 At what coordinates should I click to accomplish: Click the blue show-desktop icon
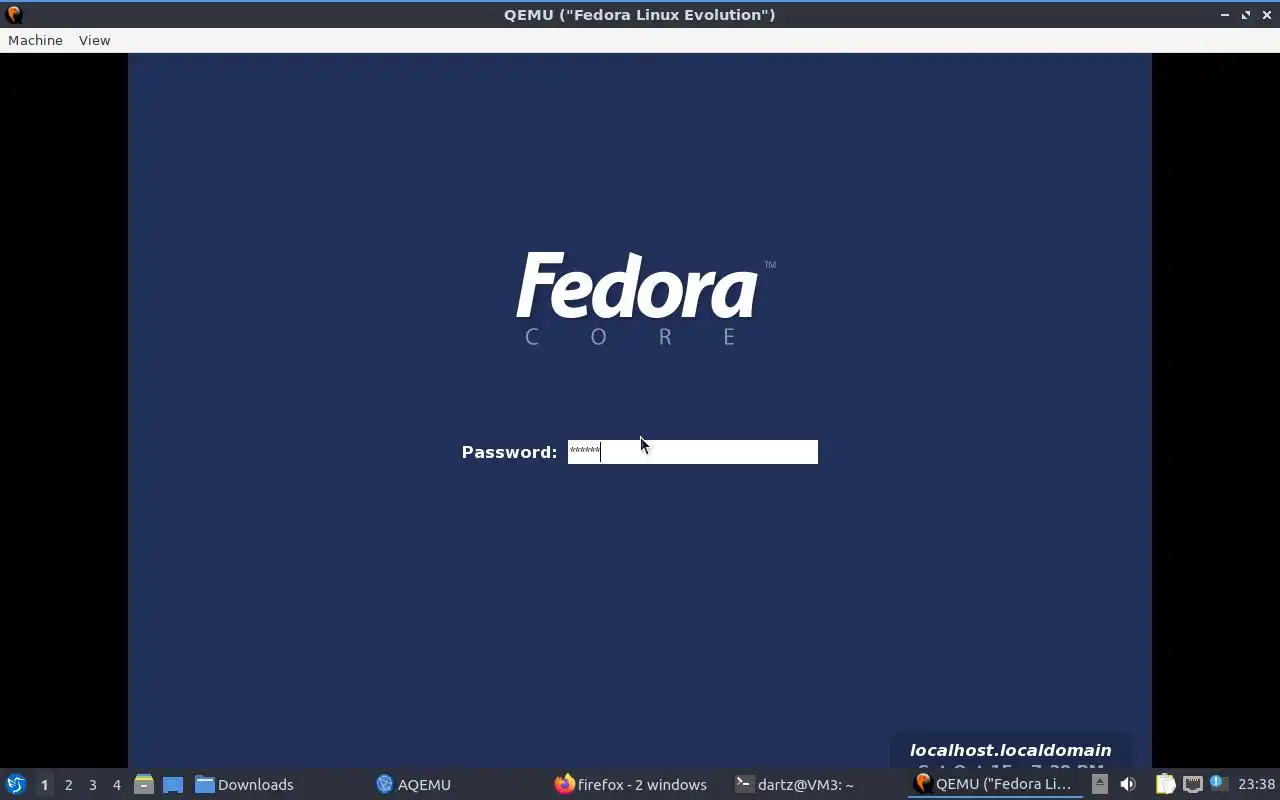(173, 784)
